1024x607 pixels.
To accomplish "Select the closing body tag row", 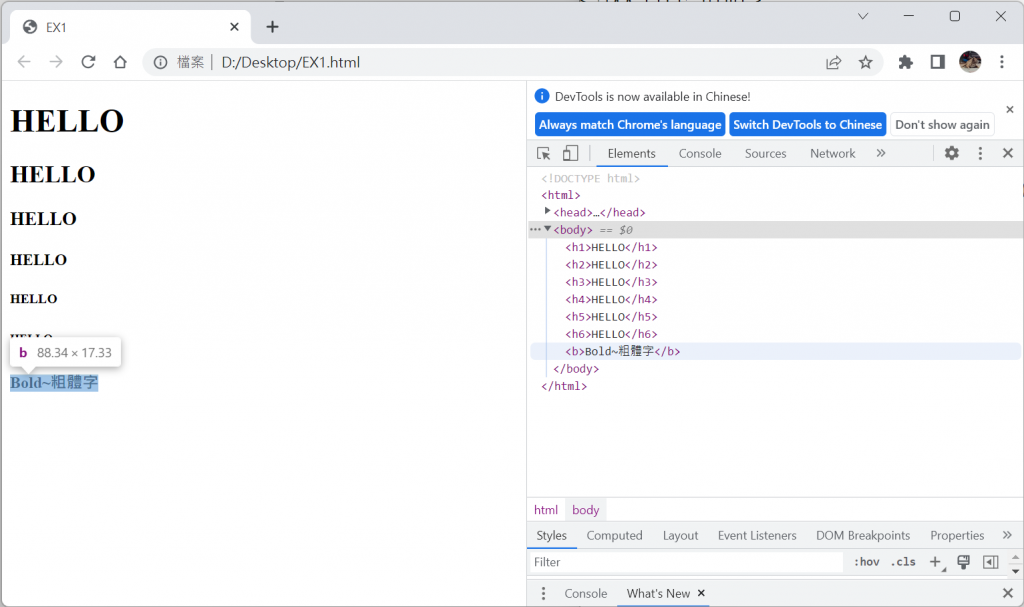I will pyautogui.click(x=576, y=369).
